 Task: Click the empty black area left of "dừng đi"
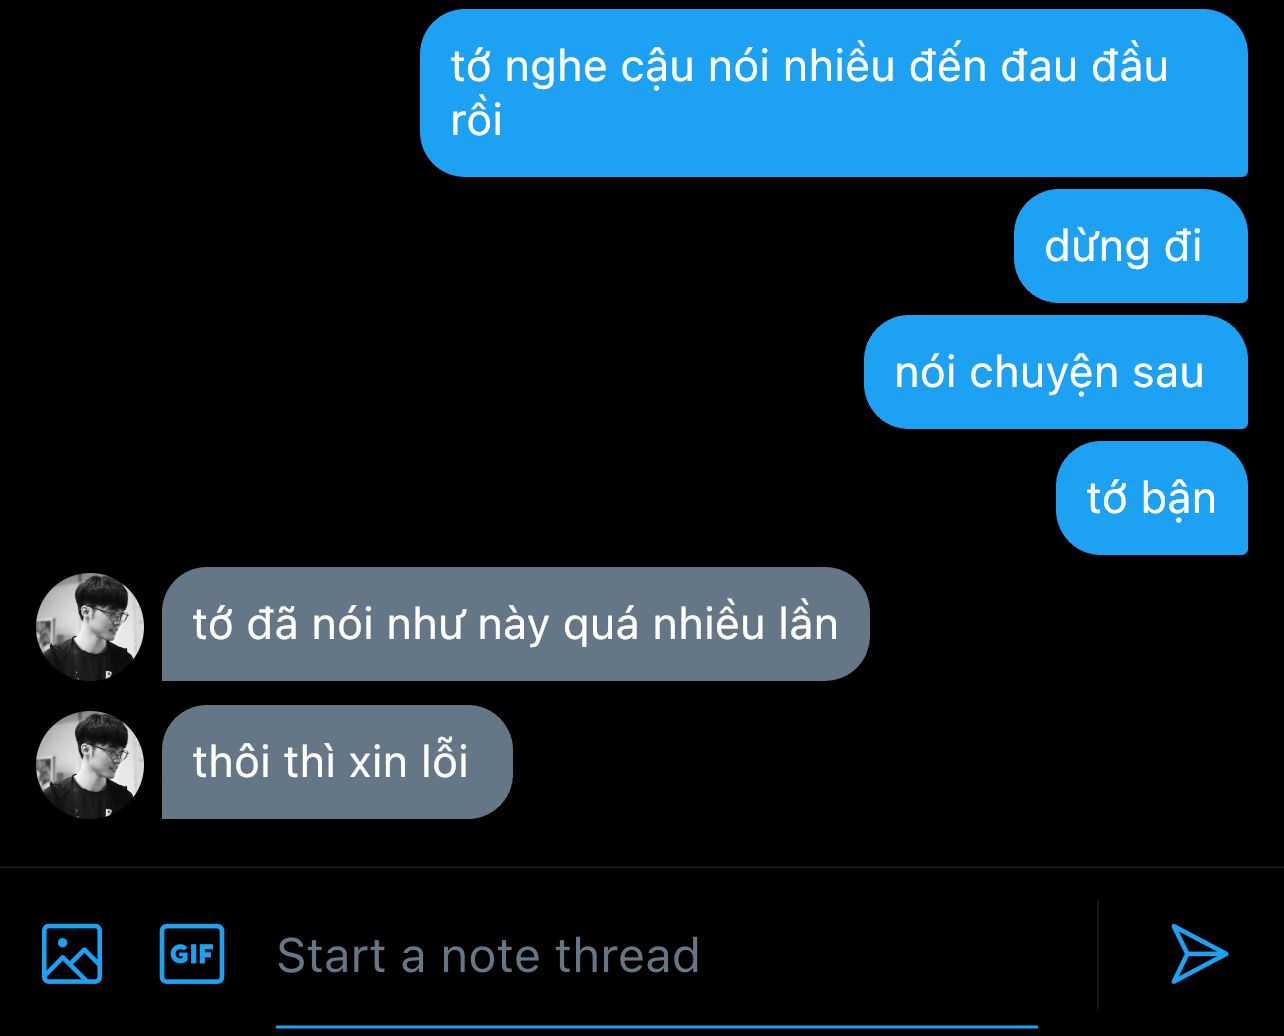click(x=500, y=246)
